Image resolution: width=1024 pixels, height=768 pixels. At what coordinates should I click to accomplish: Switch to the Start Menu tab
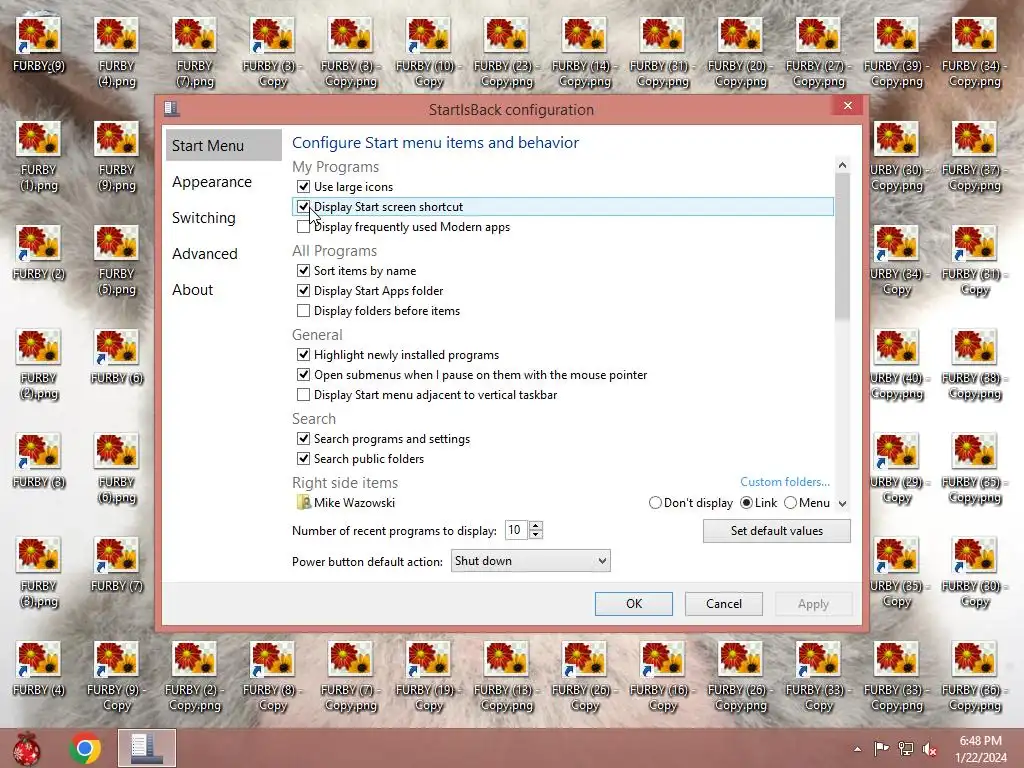pos(223,146)
